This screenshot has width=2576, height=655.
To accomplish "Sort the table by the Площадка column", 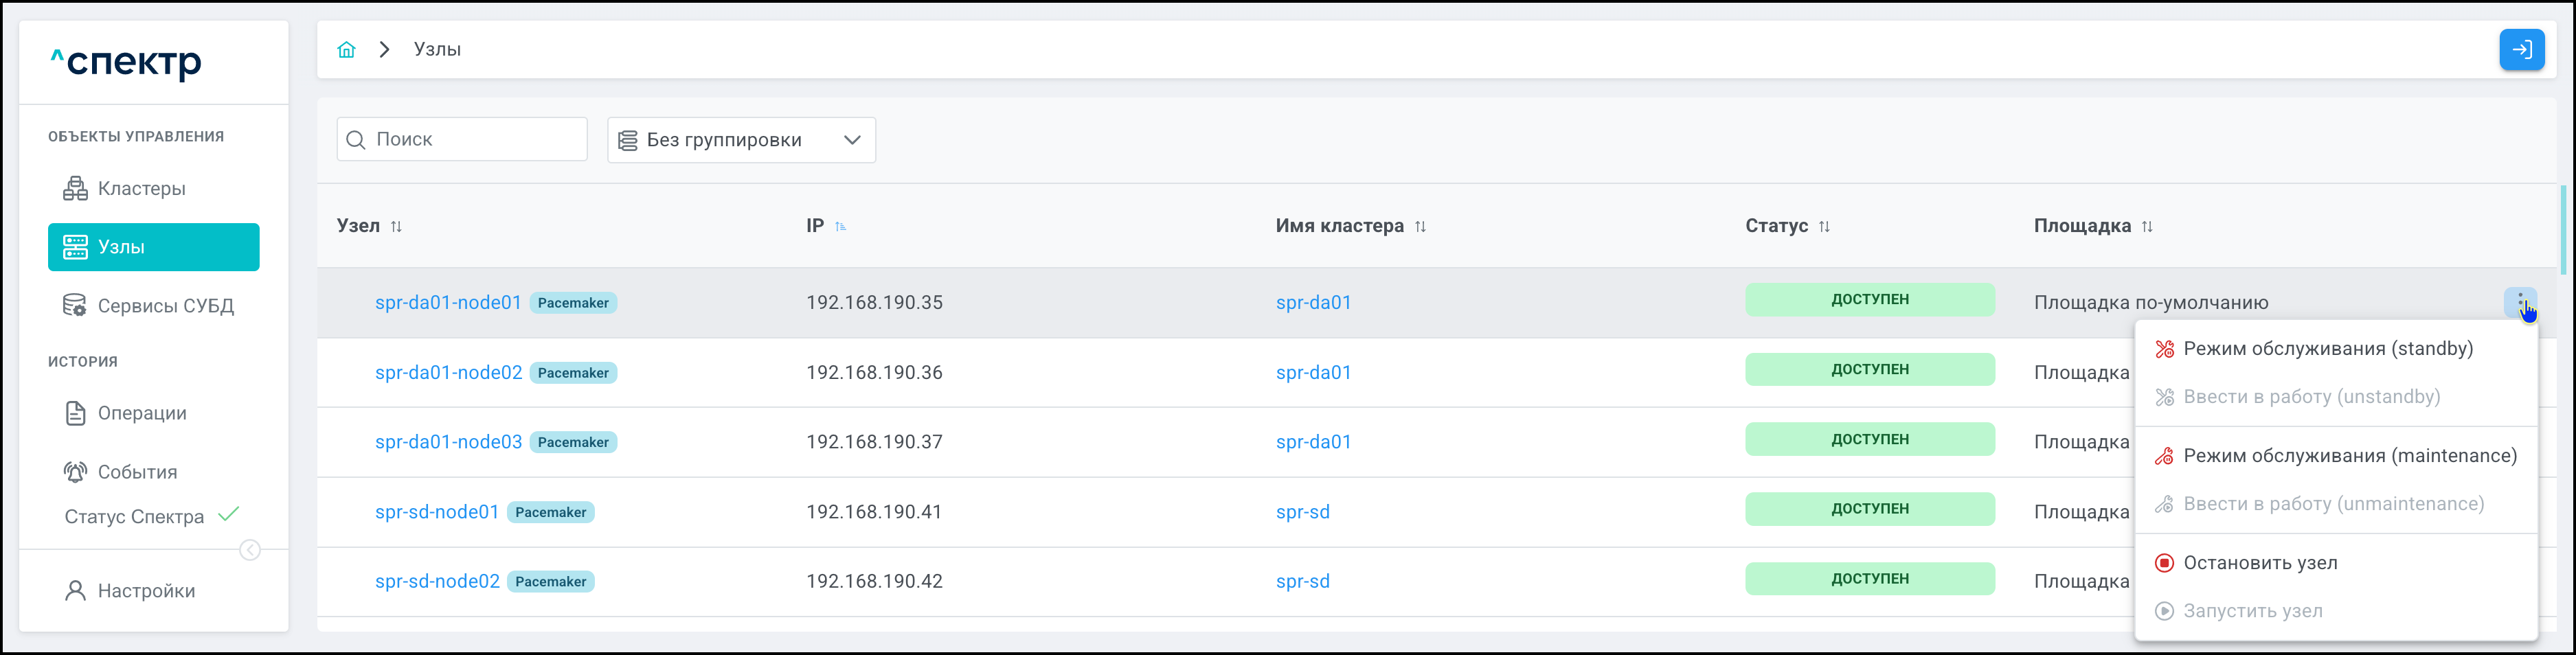I will [x=2147, y=227].
